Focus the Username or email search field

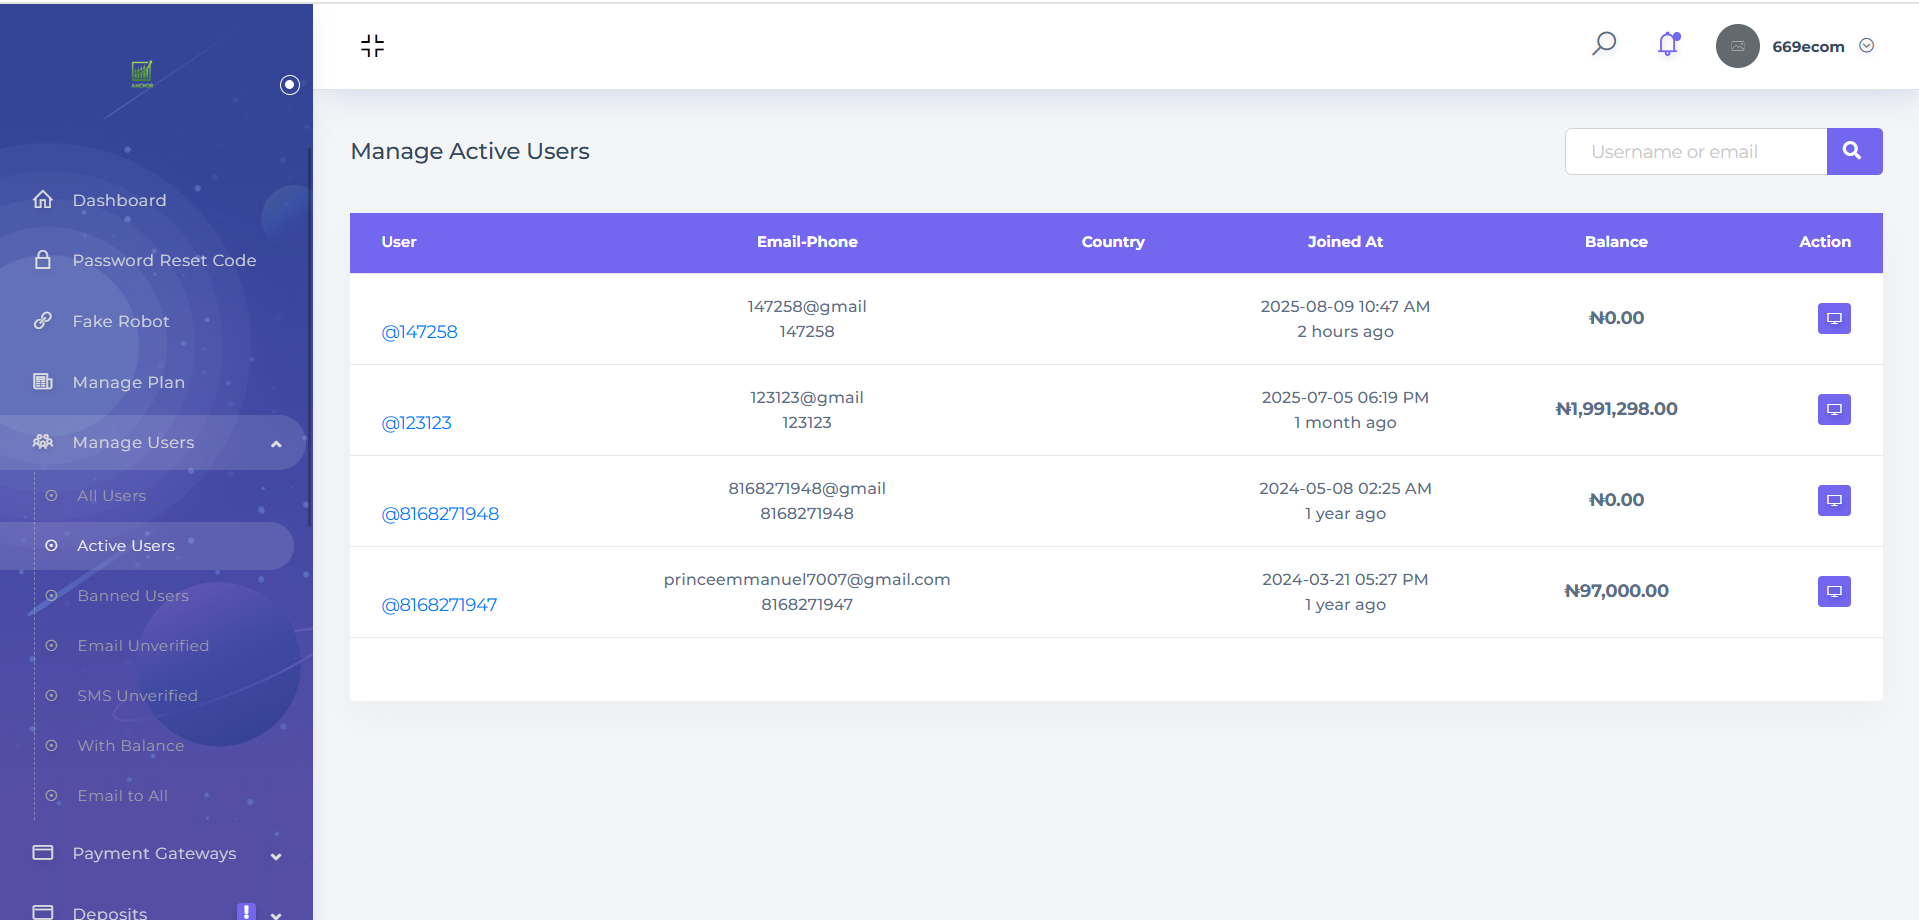[1696, 151]
